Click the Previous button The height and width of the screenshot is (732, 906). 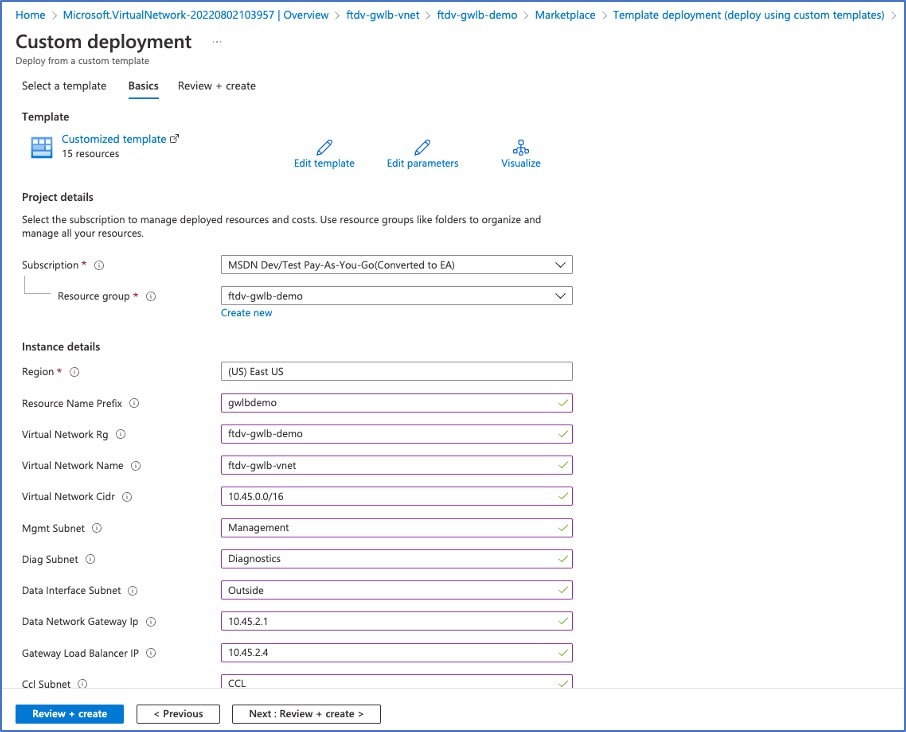(177, 713)
